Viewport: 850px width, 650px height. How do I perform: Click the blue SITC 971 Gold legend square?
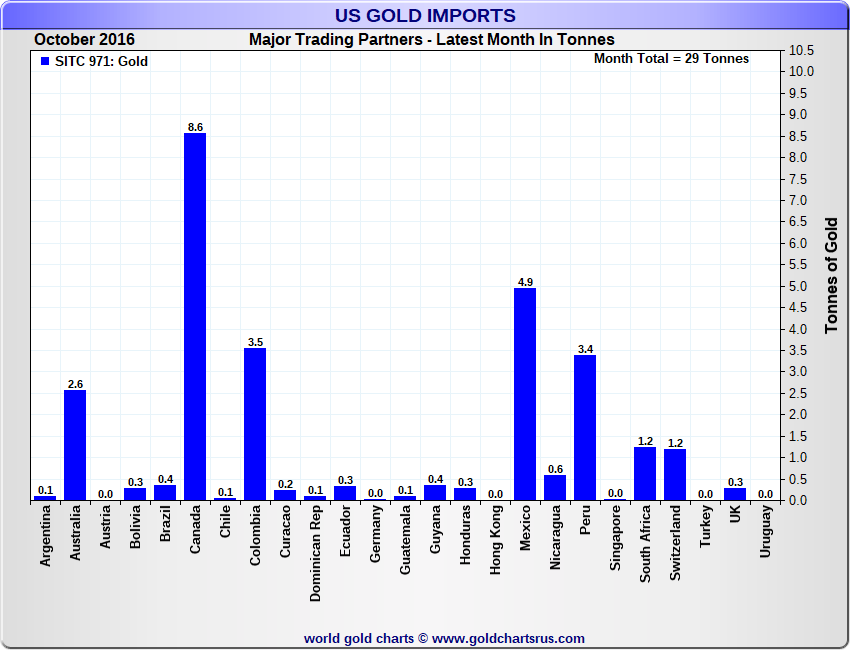coord(45,61)
